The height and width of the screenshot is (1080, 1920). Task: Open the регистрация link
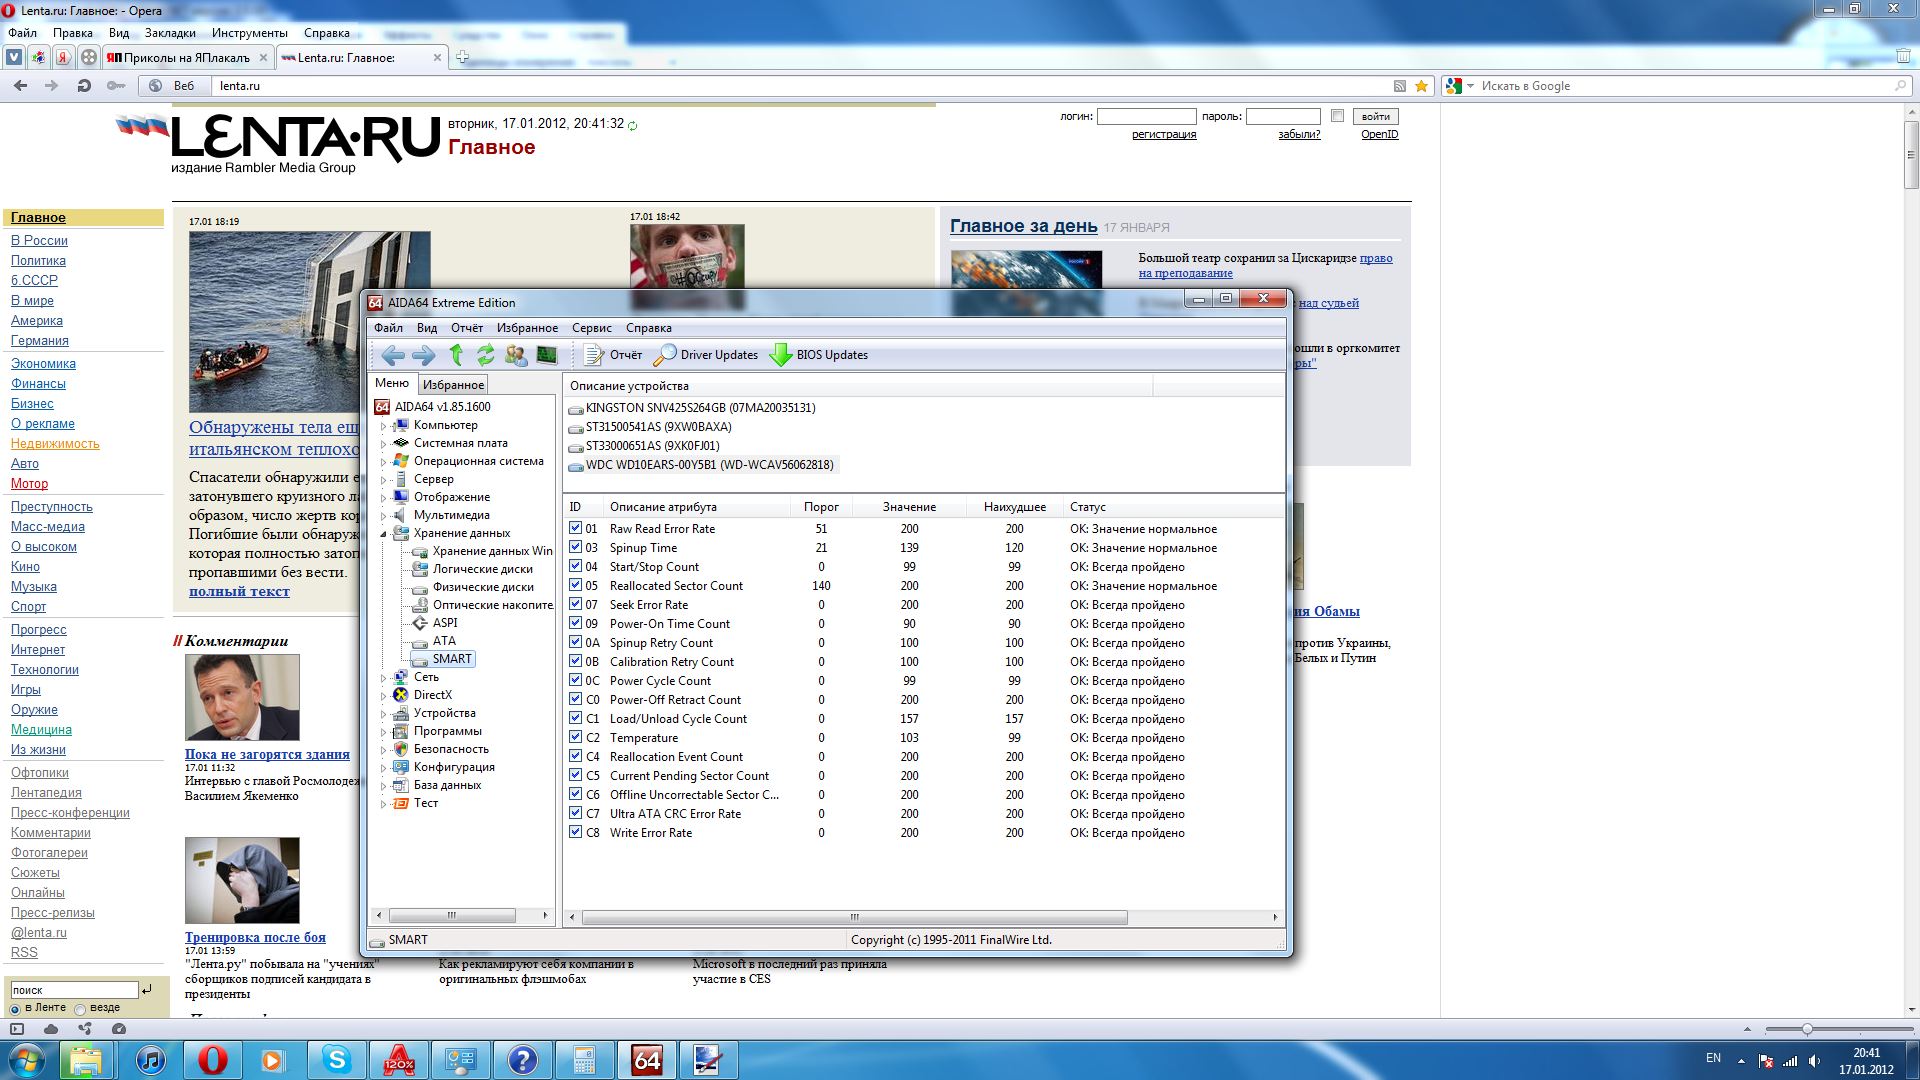[1164, 134]
